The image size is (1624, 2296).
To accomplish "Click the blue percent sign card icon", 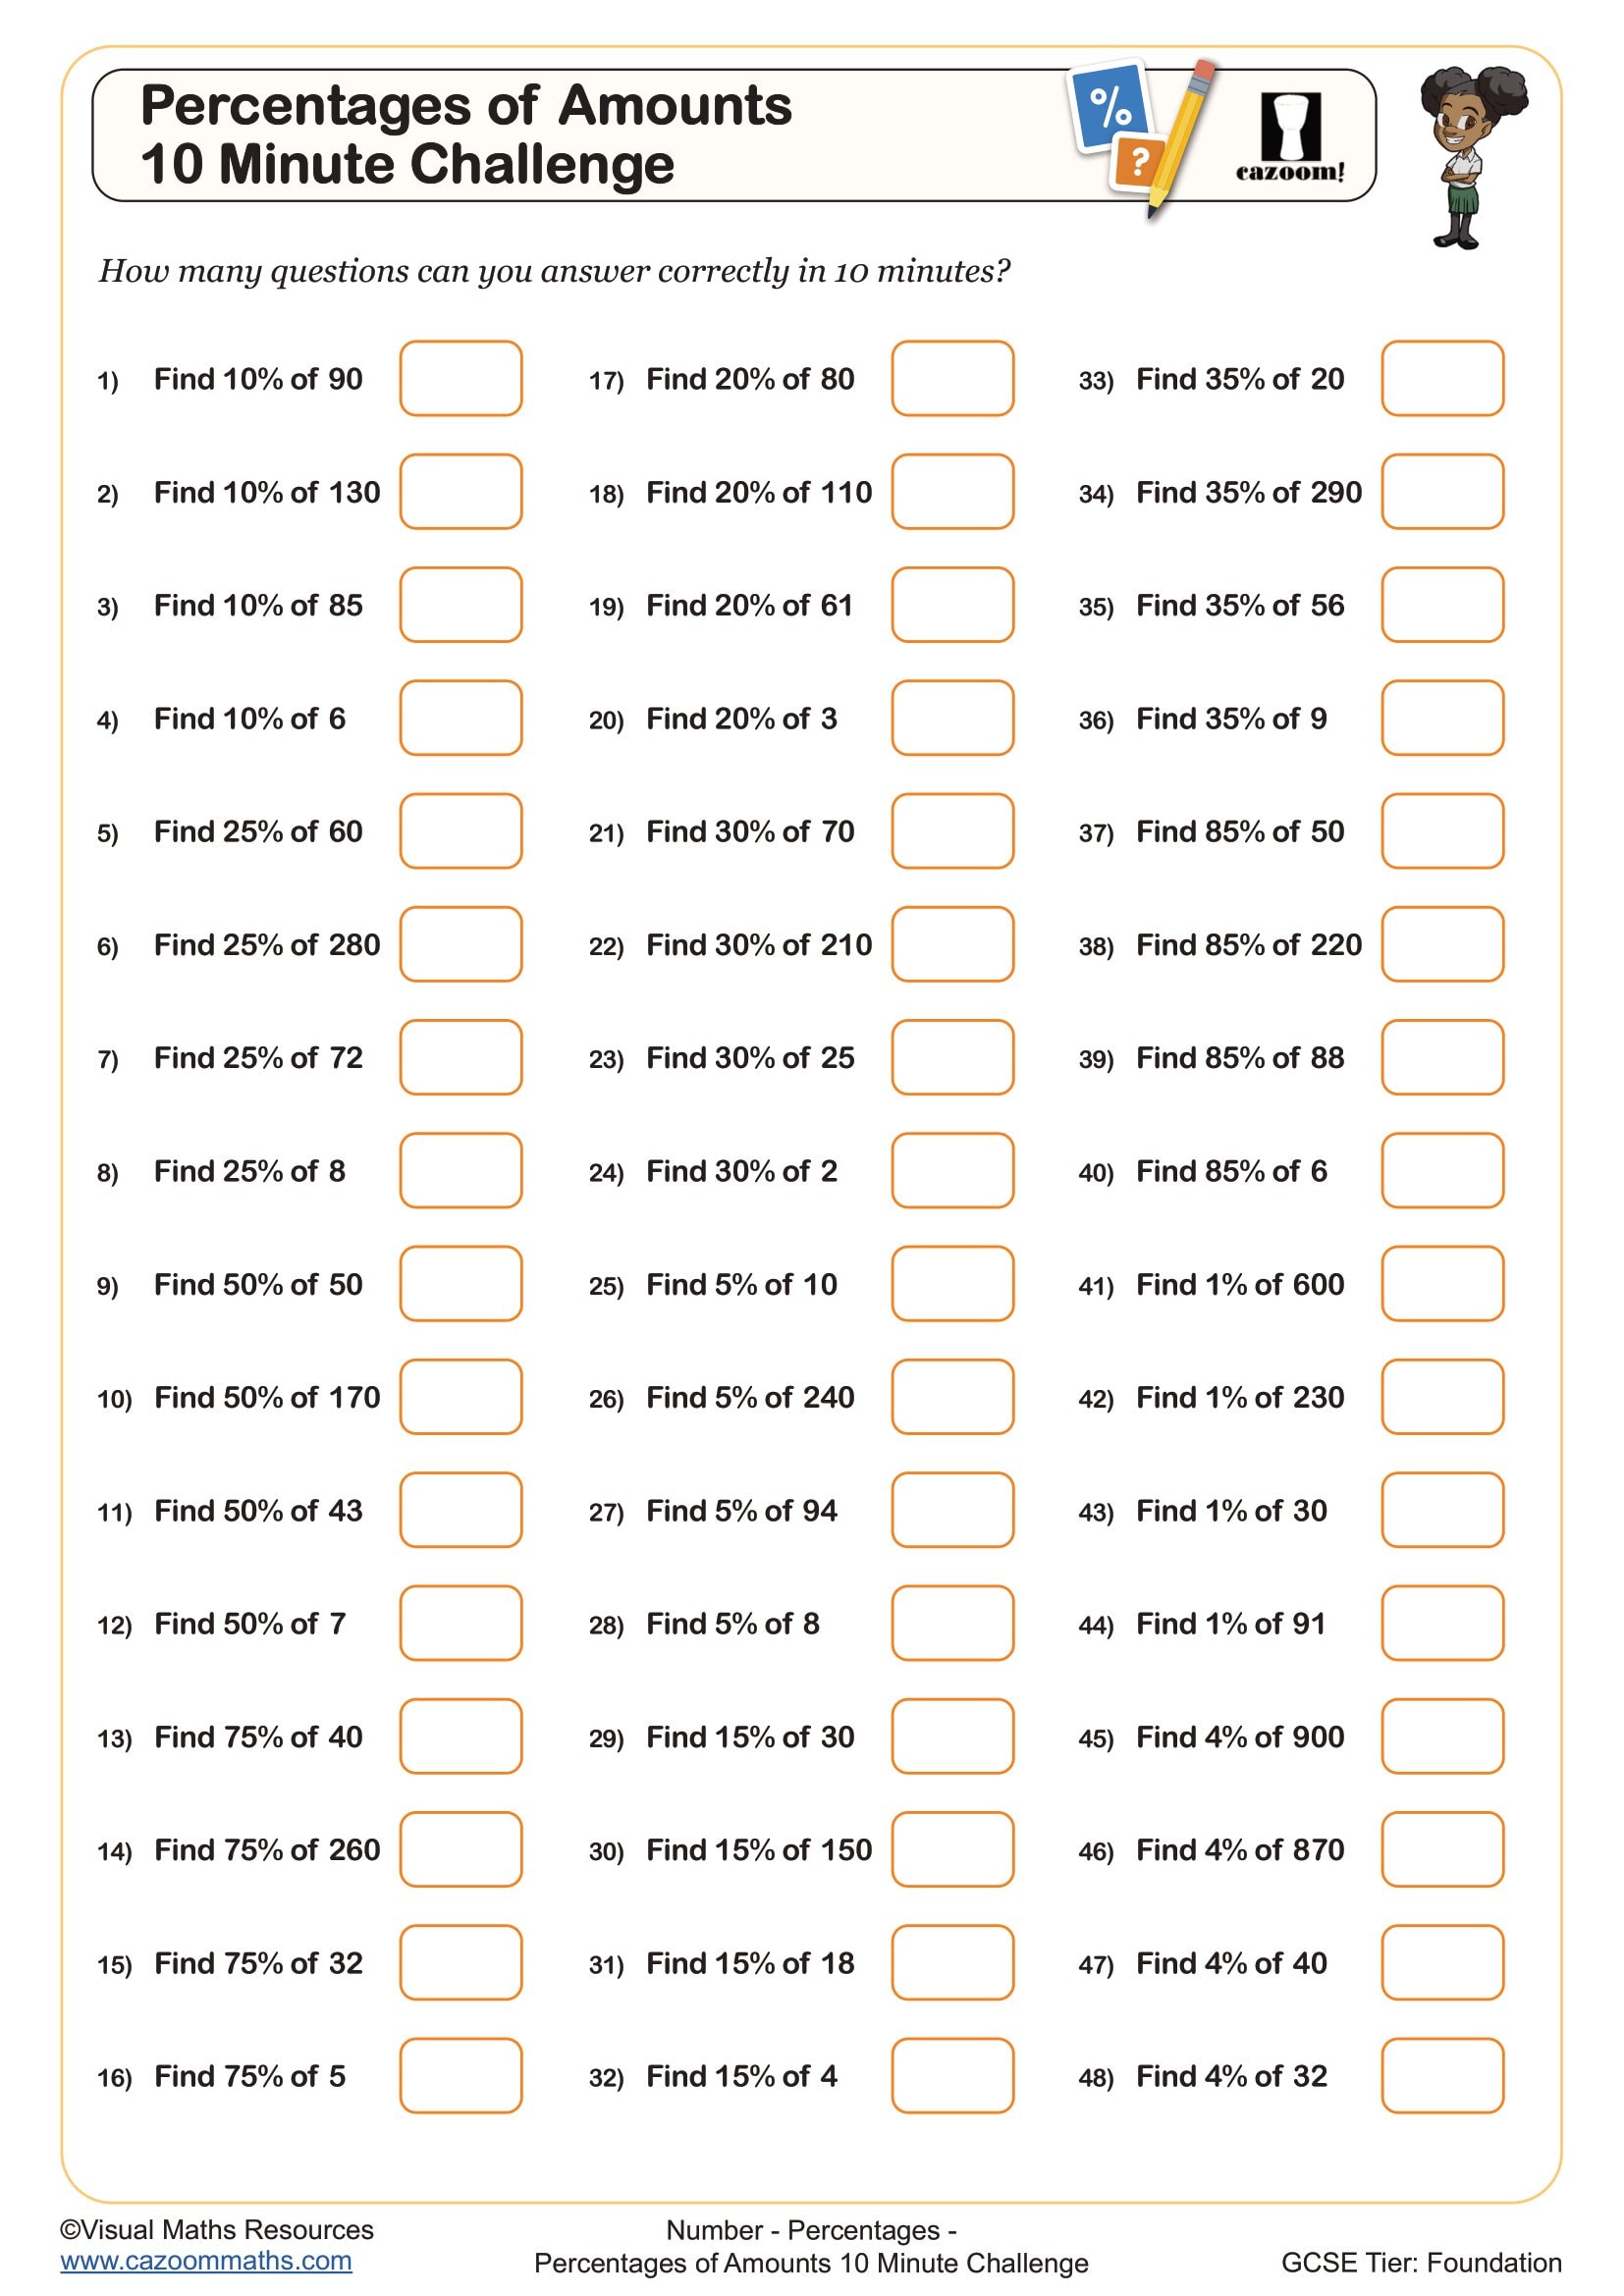I will tap(1109, 104).
